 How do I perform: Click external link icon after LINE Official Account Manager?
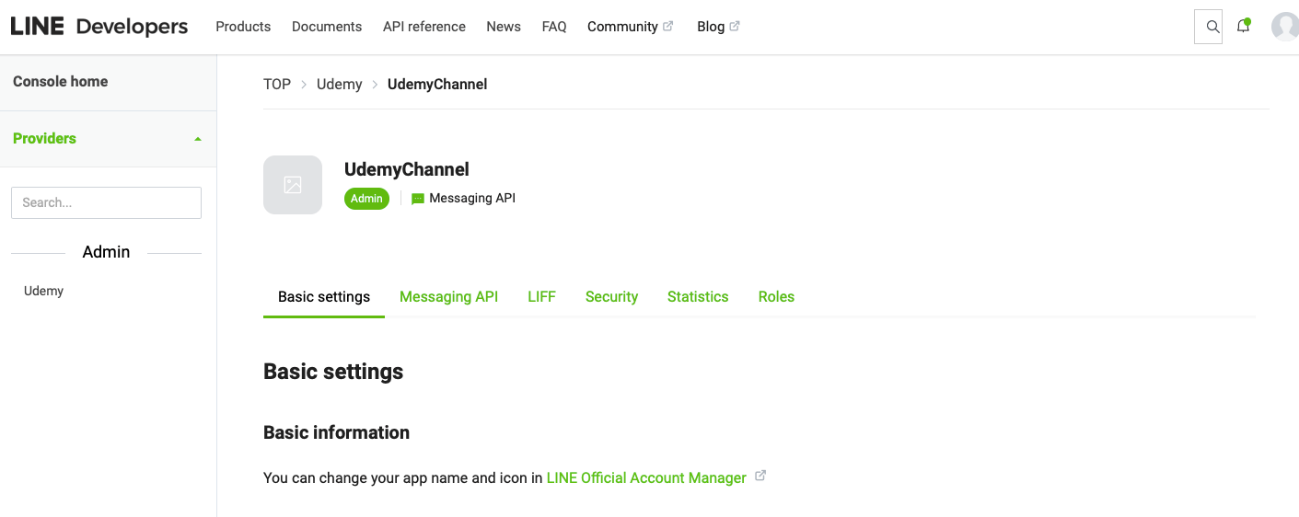760,476
